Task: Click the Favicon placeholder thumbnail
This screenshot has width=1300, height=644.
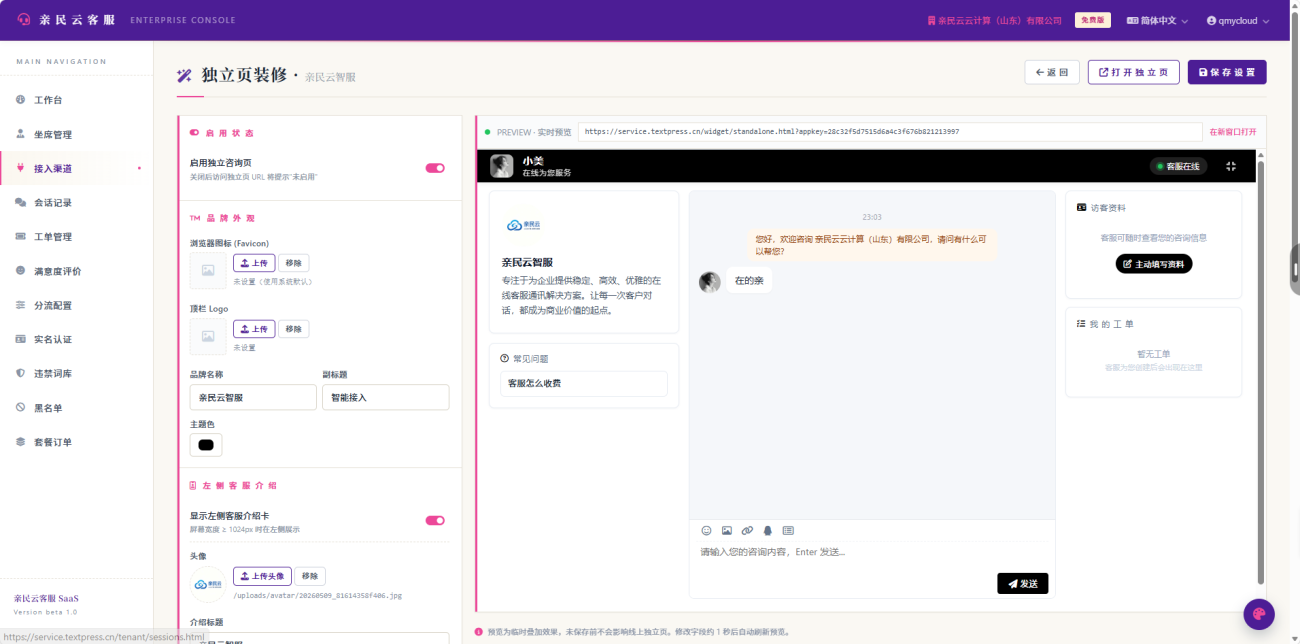Action: 208,270
